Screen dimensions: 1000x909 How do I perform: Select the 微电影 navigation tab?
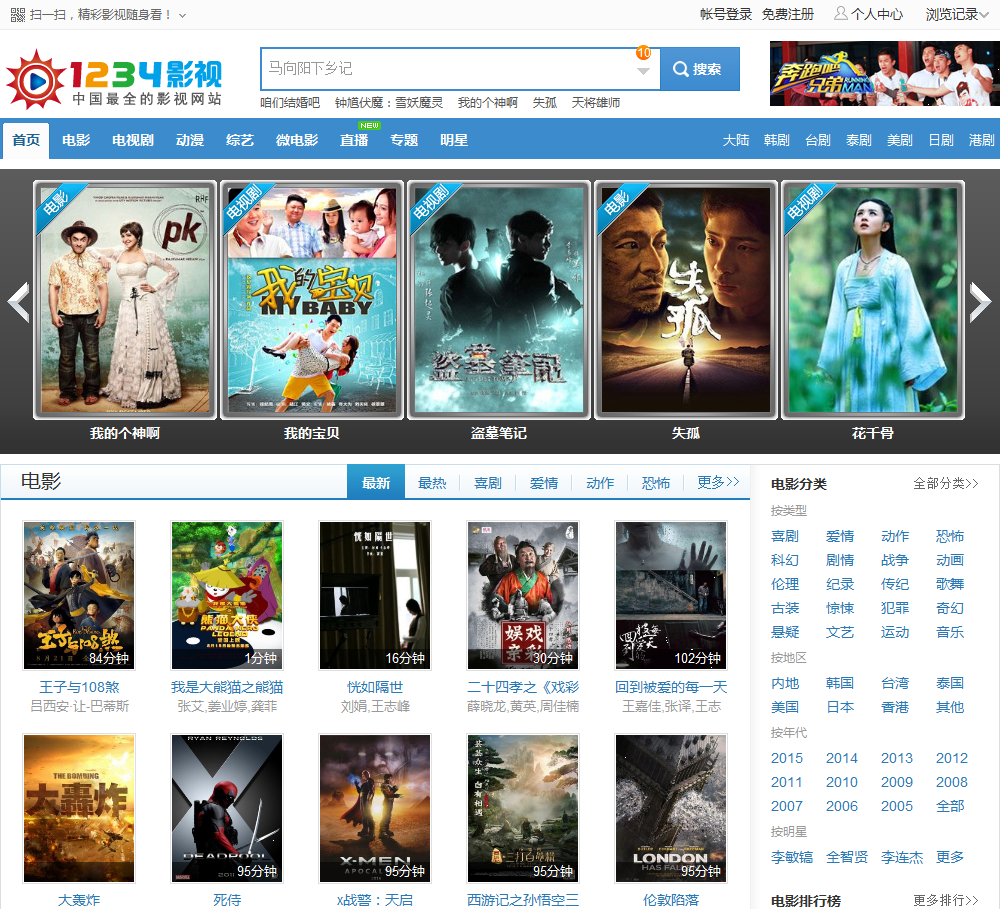[297, 140]
